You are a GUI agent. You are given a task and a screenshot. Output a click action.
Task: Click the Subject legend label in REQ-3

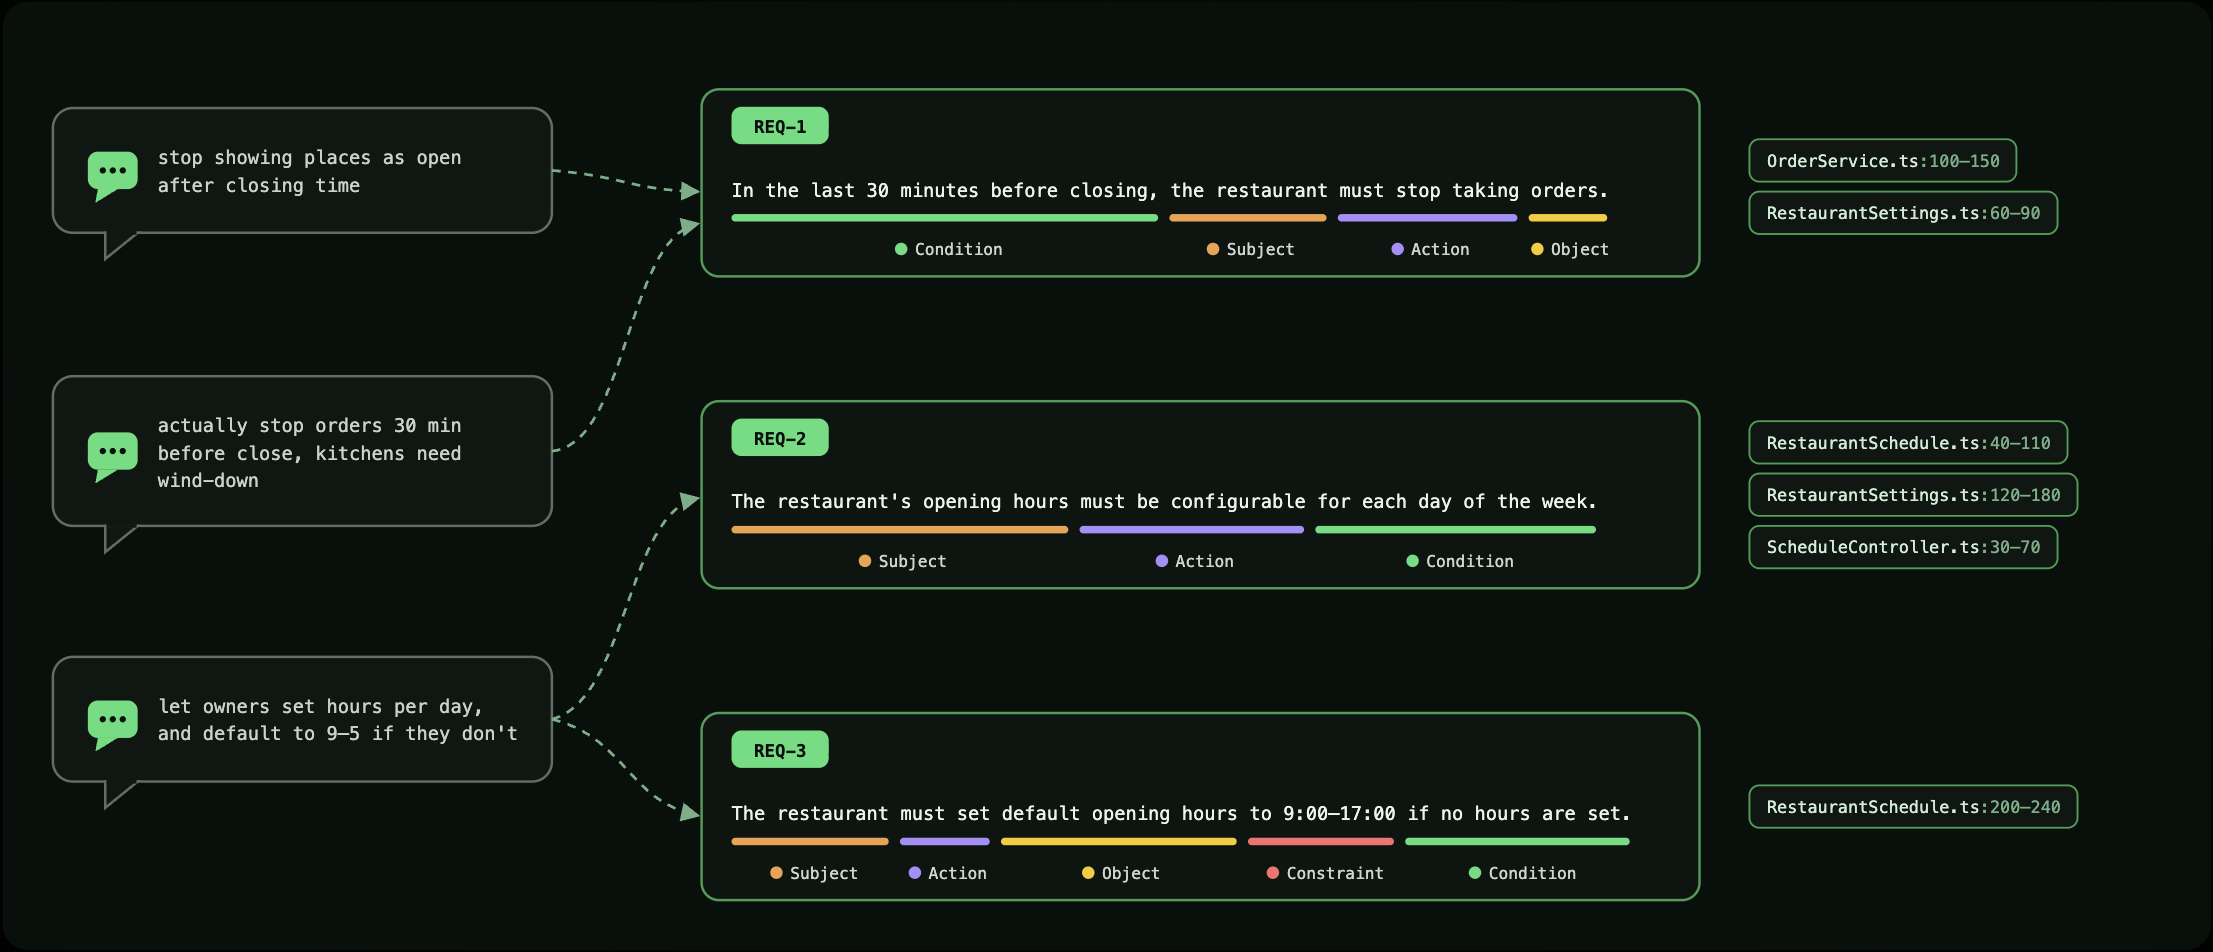(823, 873)
